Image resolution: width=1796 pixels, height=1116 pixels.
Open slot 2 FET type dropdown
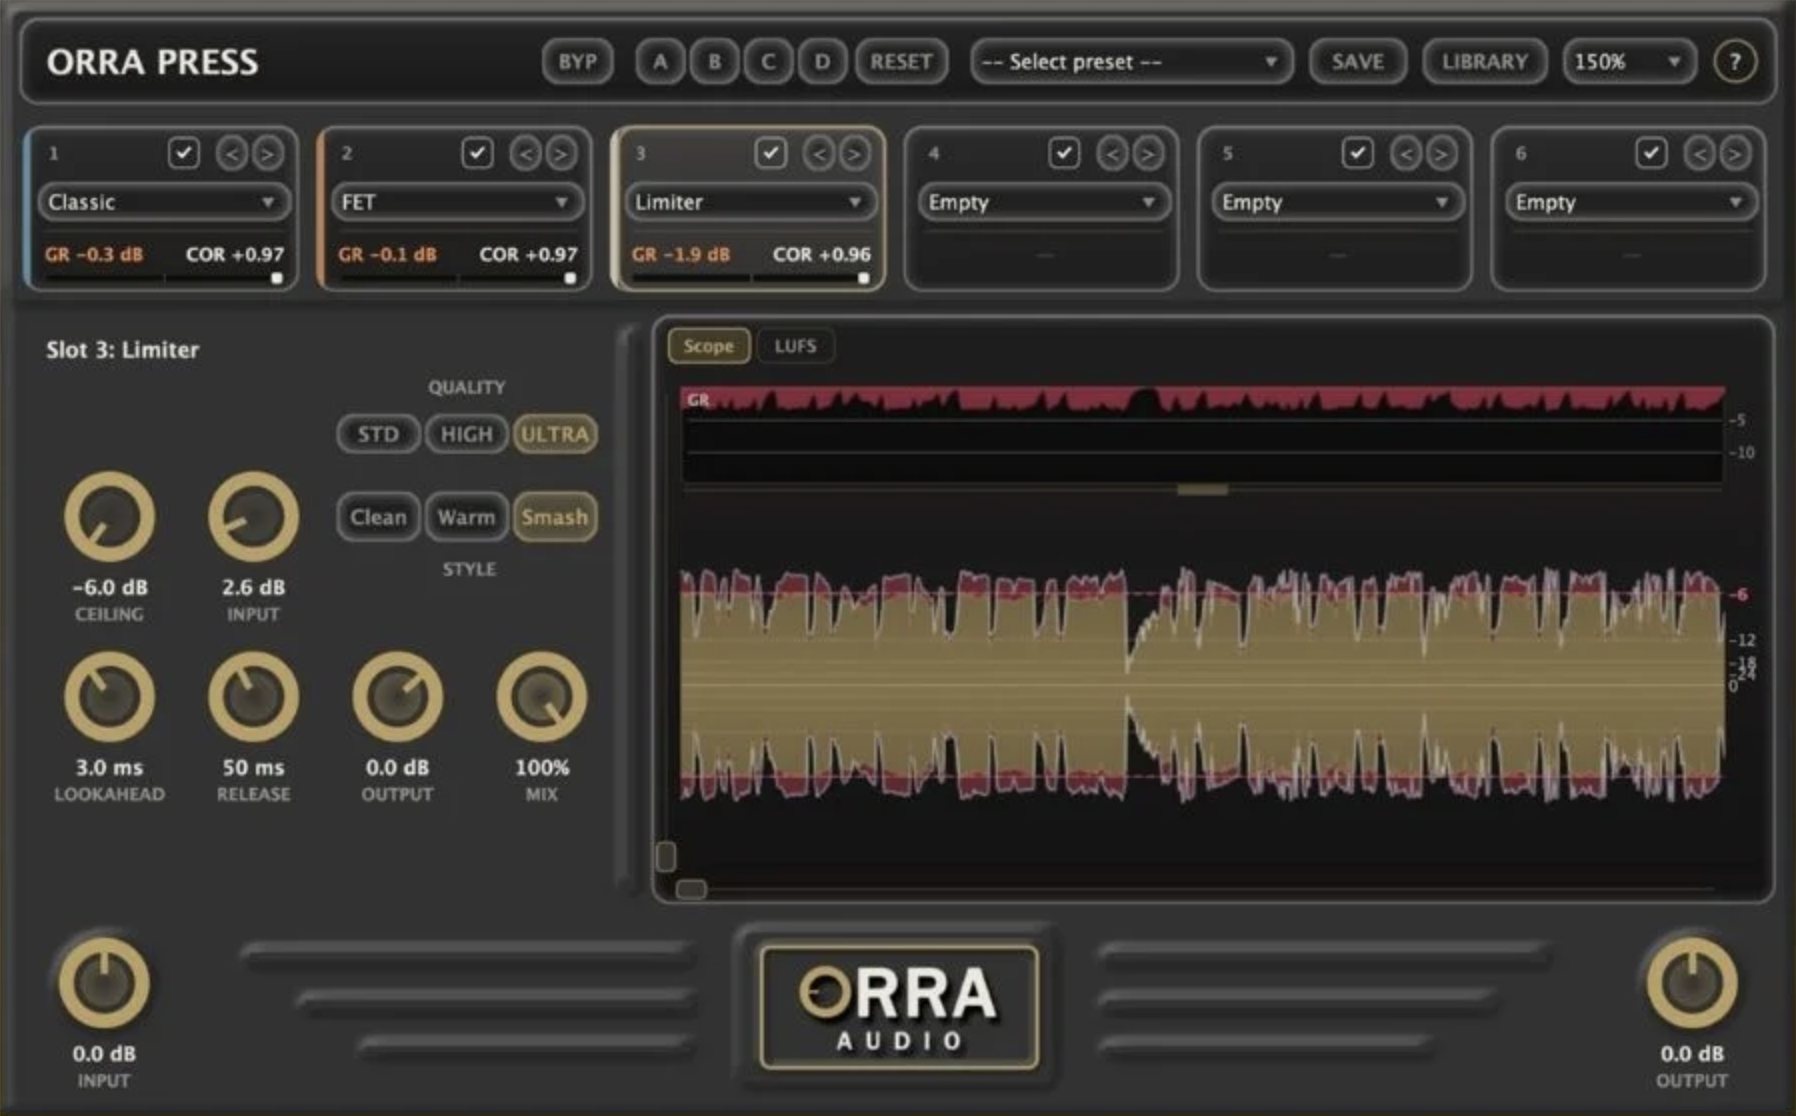point(456,202)
